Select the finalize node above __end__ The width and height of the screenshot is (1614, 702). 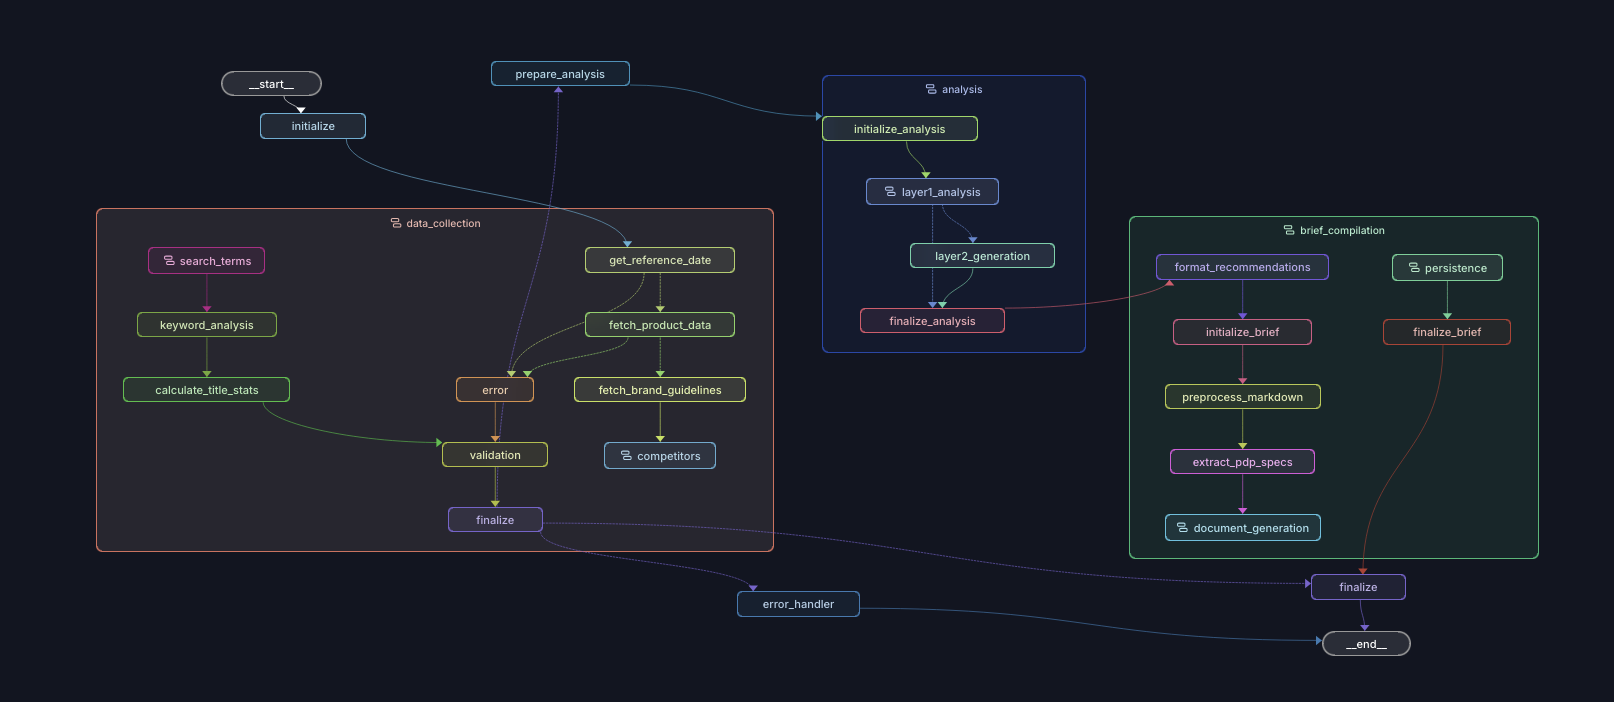point(1358,587)
